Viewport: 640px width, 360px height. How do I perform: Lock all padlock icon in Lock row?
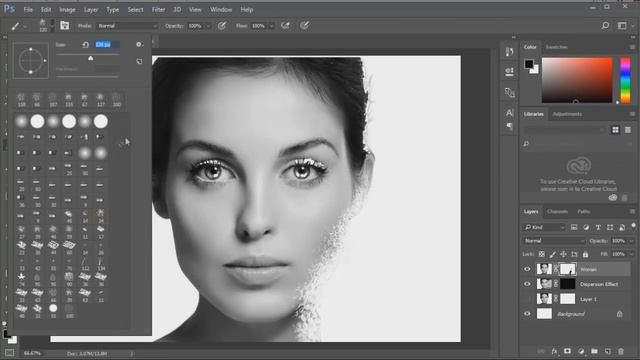point(585,254)
